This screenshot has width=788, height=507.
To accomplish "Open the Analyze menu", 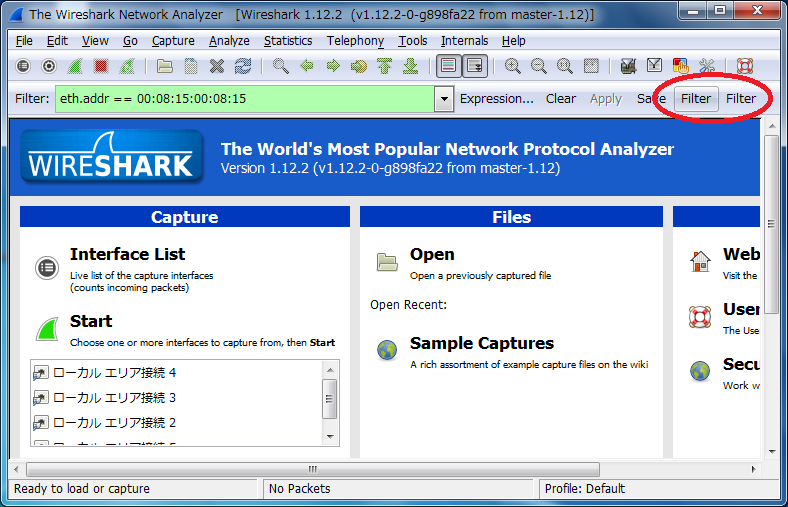I will click(x=229, y=41).
